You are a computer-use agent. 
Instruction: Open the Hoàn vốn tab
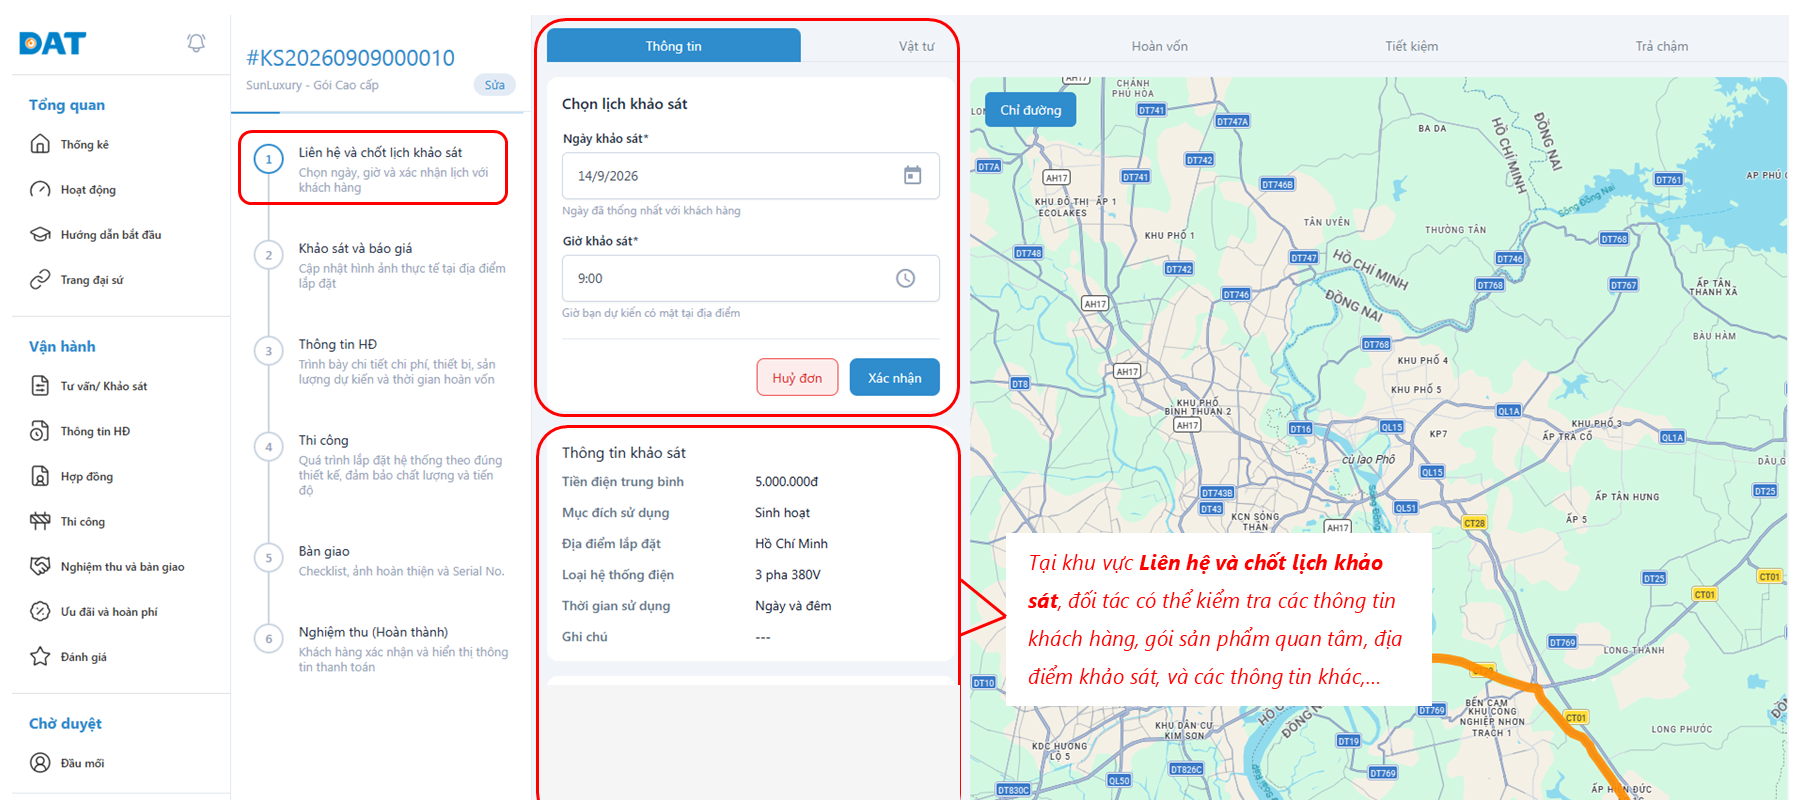(1160, 46)
